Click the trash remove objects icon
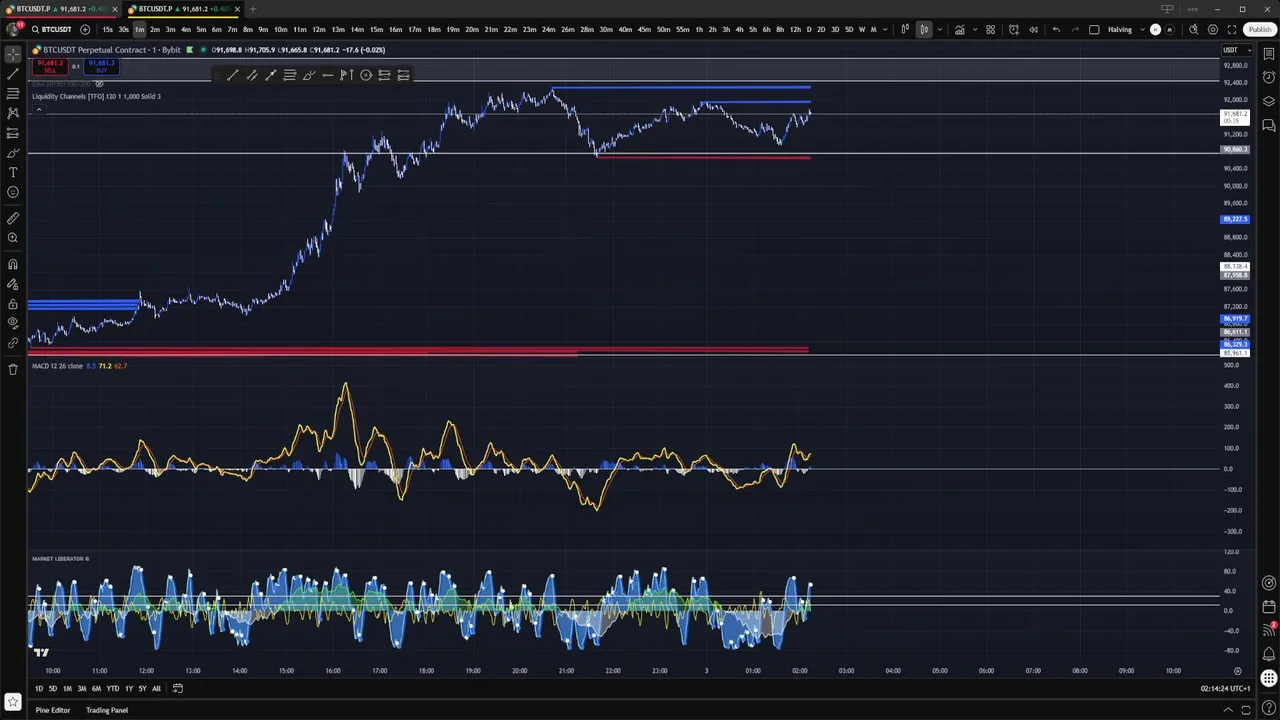1280x720 pixels. point(13,369)
